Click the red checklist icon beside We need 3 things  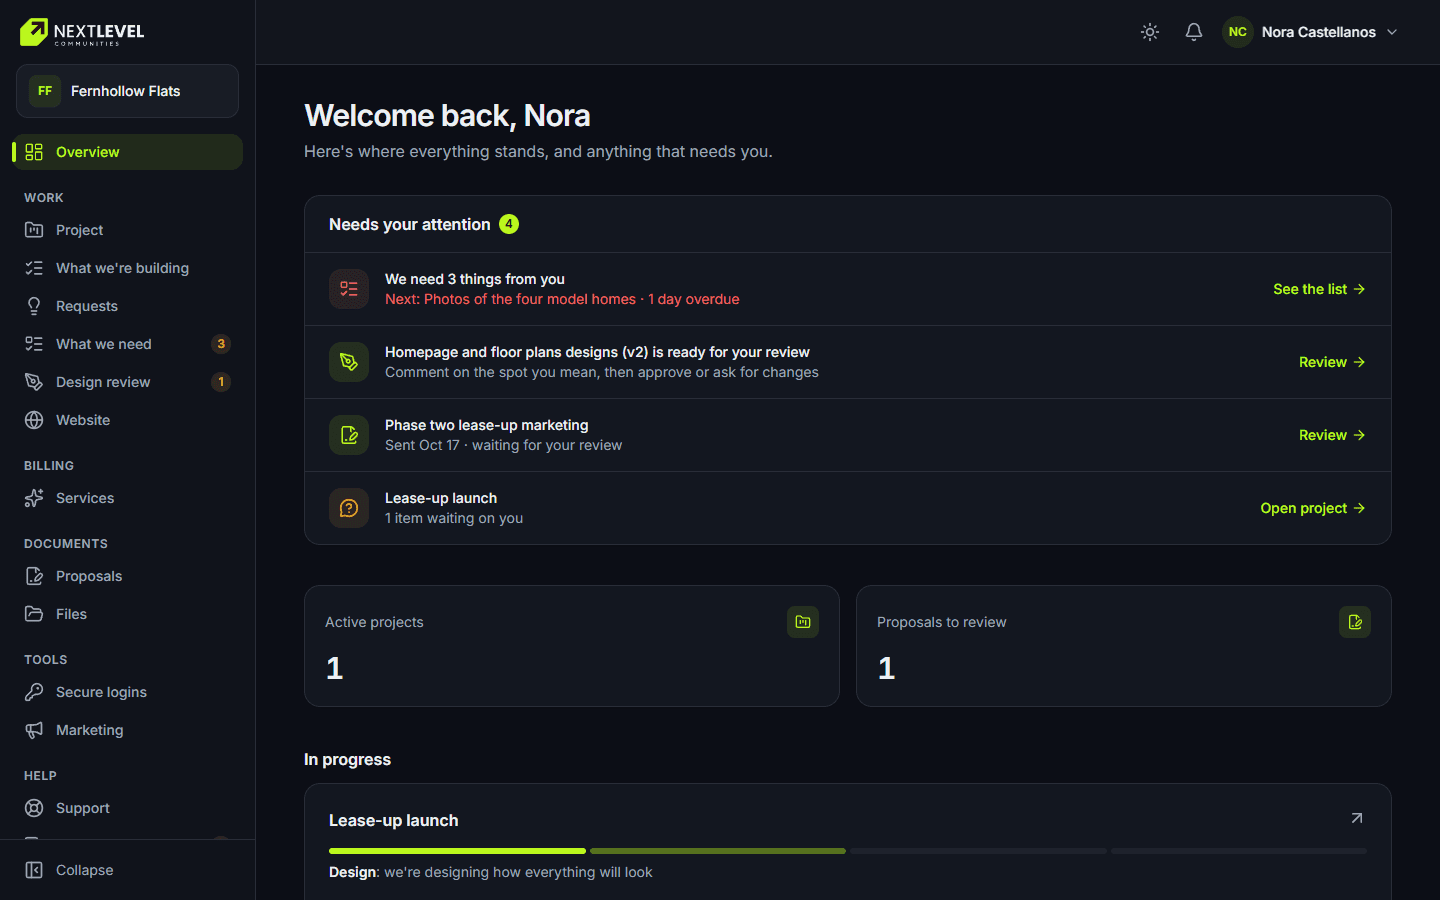pos(349,289)
